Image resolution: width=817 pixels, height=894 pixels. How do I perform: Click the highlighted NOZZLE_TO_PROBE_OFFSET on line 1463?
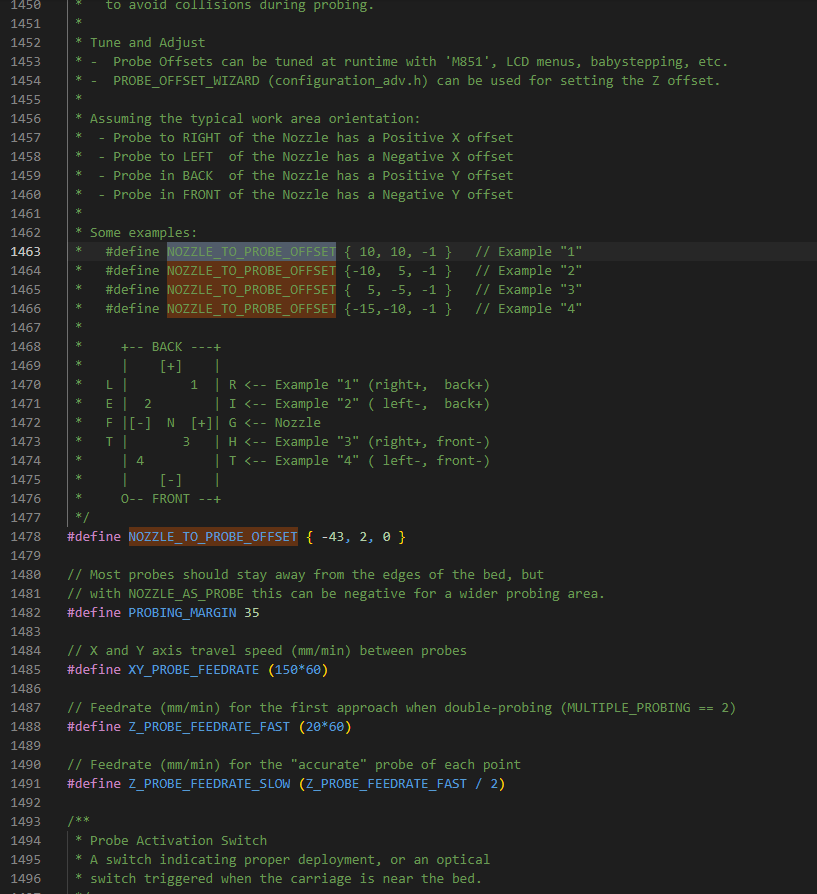[251, 251]
